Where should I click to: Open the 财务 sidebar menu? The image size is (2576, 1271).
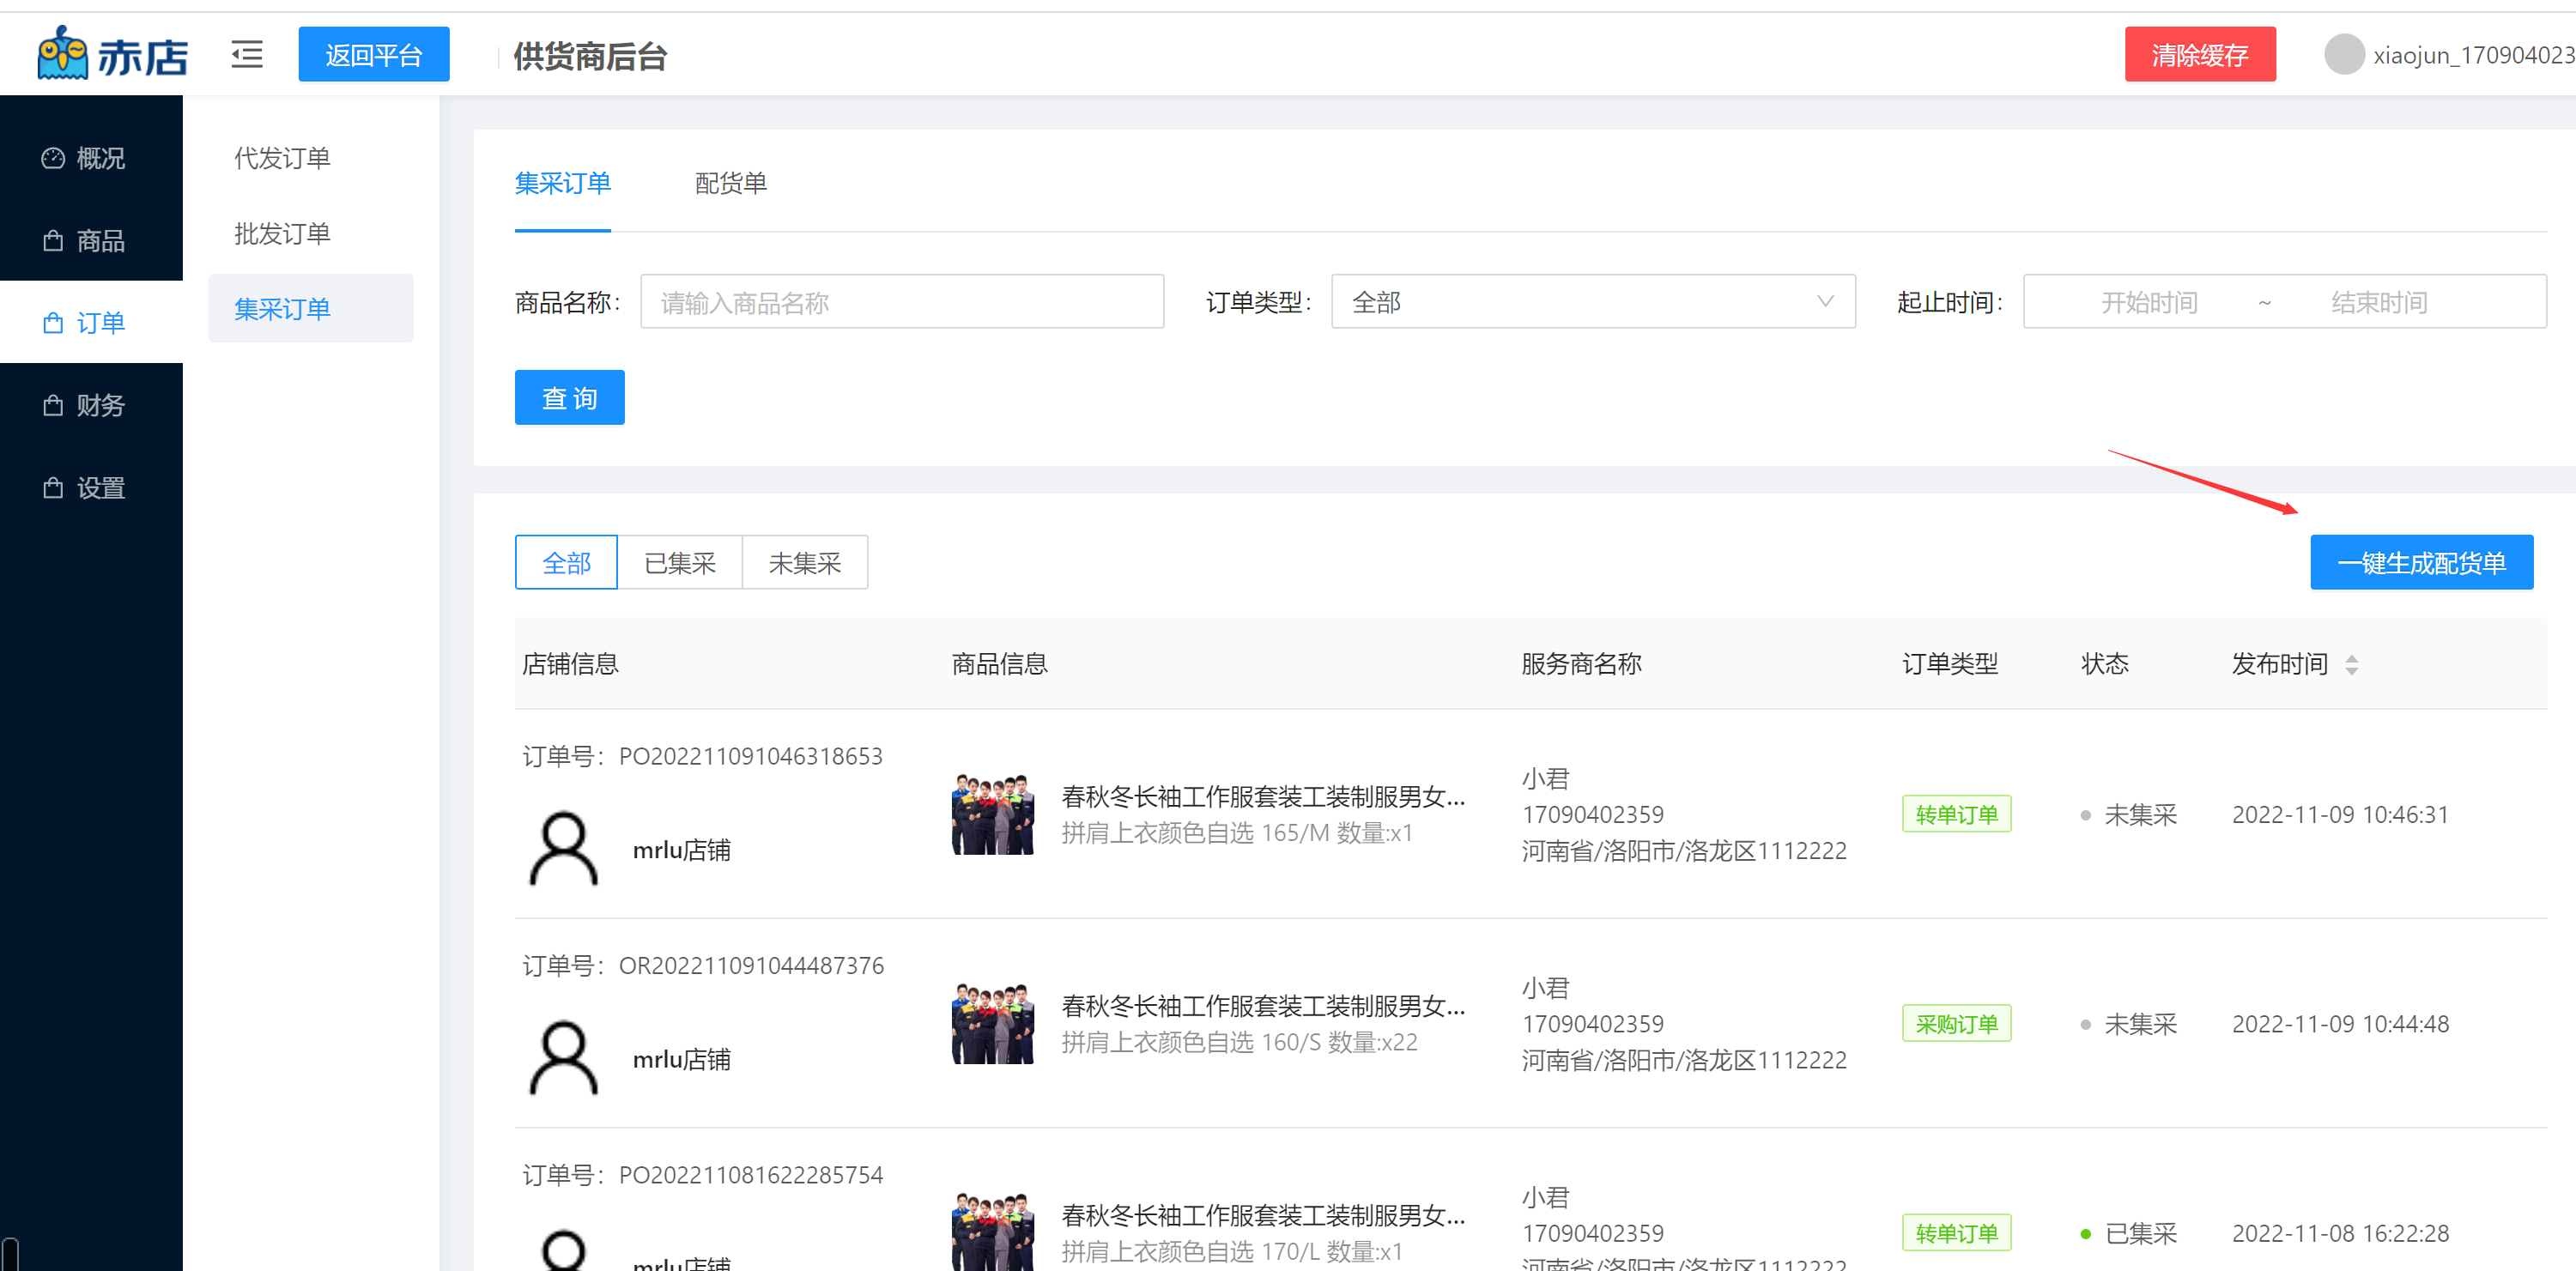pyautogui.click(x=91, y=405)
